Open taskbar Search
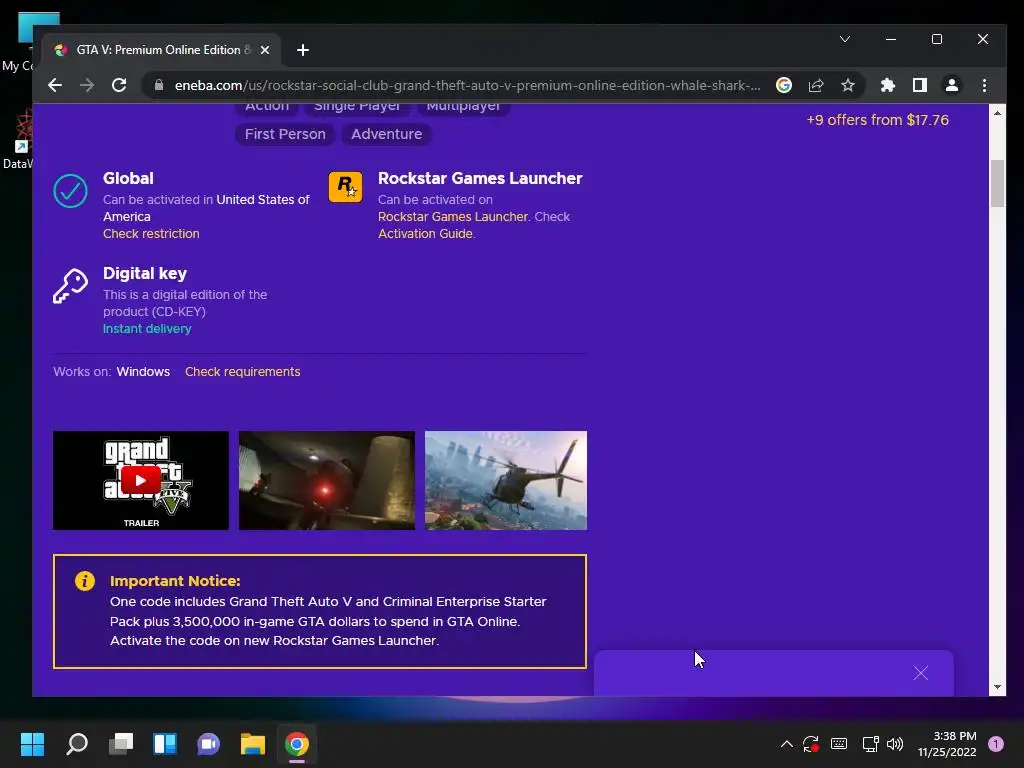Screen dimensions: 1024x768 [x=77, y=744]
